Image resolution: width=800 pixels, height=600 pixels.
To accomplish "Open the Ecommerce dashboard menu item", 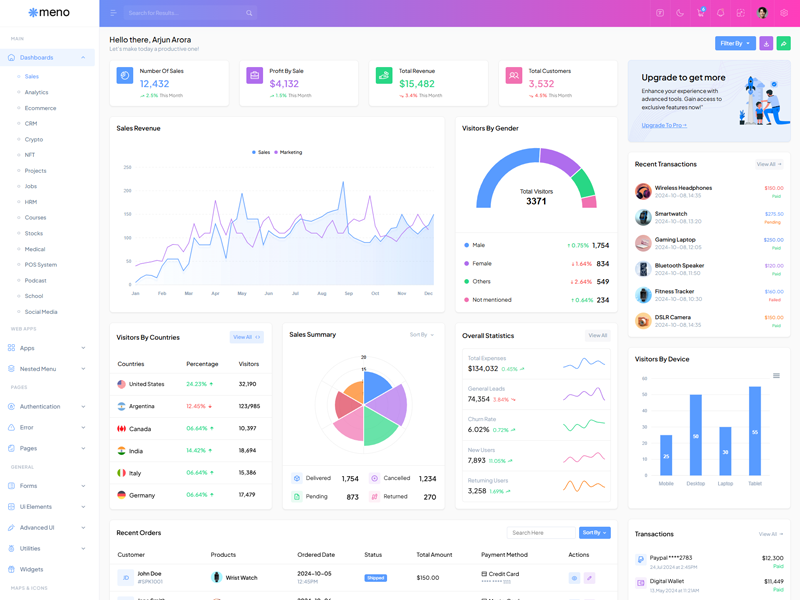I will [x=40, y=108].
